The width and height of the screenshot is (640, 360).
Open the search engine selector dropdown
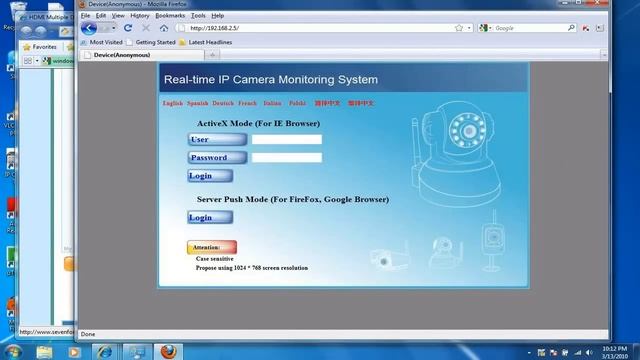point(485,28)
